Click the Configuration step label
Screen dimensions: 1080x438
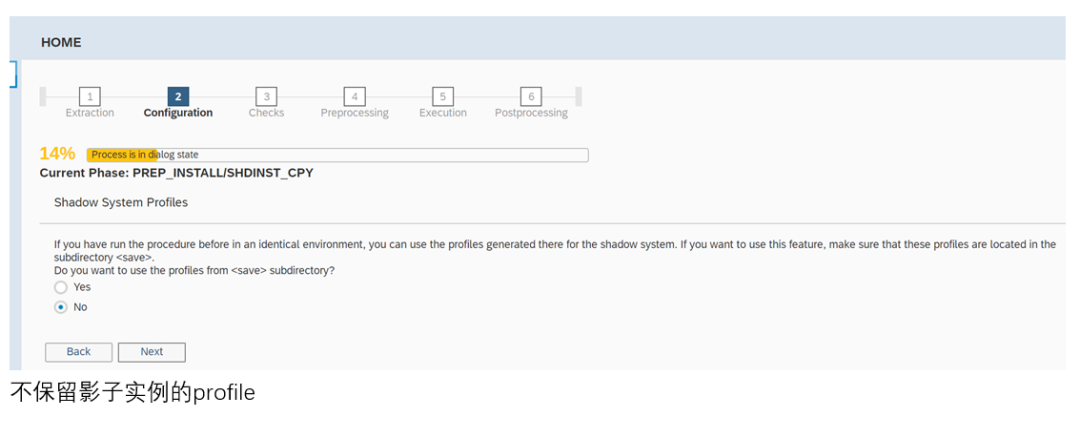pos(178,113)
